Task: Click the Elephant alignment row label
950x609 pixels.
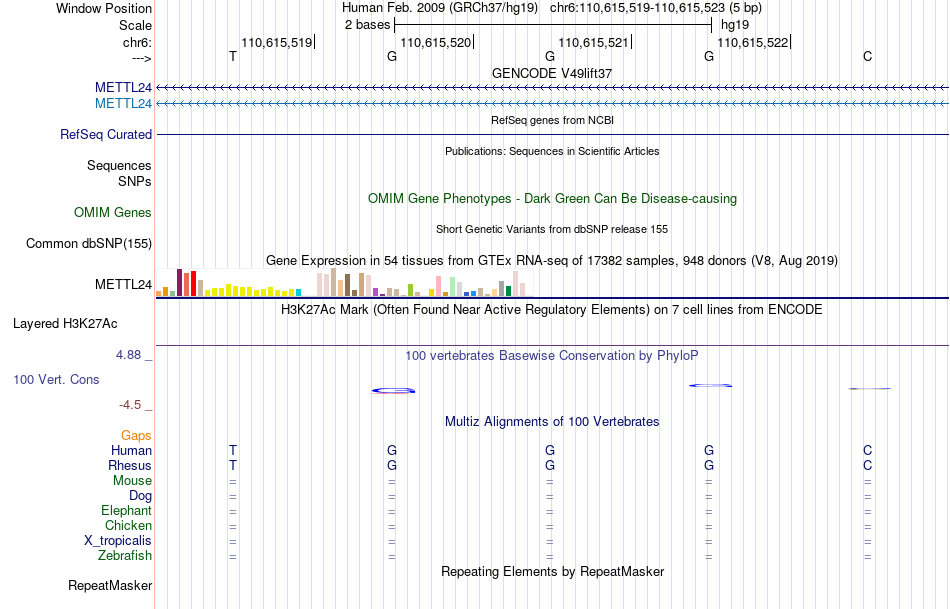Action: 126,511
